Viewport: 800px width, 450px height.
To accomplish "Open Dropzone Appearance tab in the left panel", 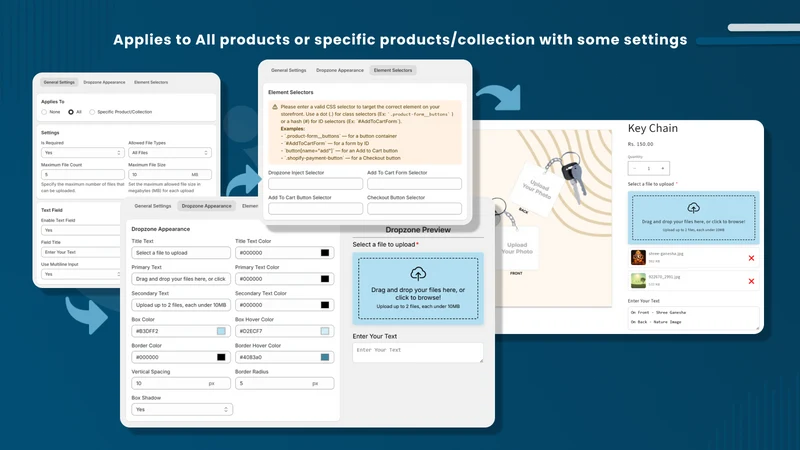I will click(x=104, y=82).
